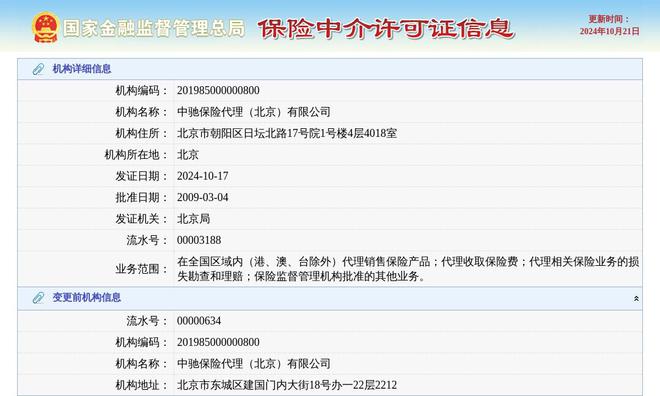Select the serial number 00003188
The image size is (660, 396).
tap(199, 240)
